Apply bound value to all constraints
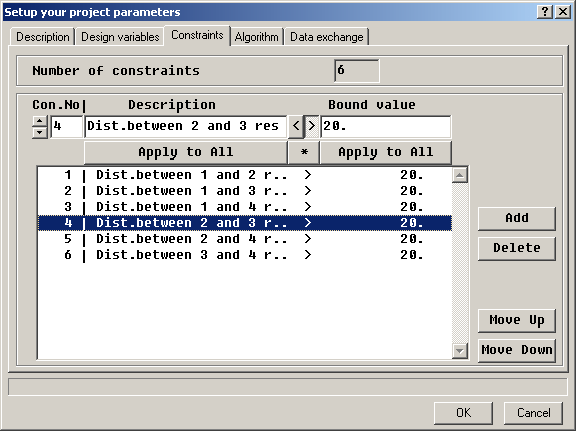The height and width of the screenshot is (431, 576). [x=386, y=152]
